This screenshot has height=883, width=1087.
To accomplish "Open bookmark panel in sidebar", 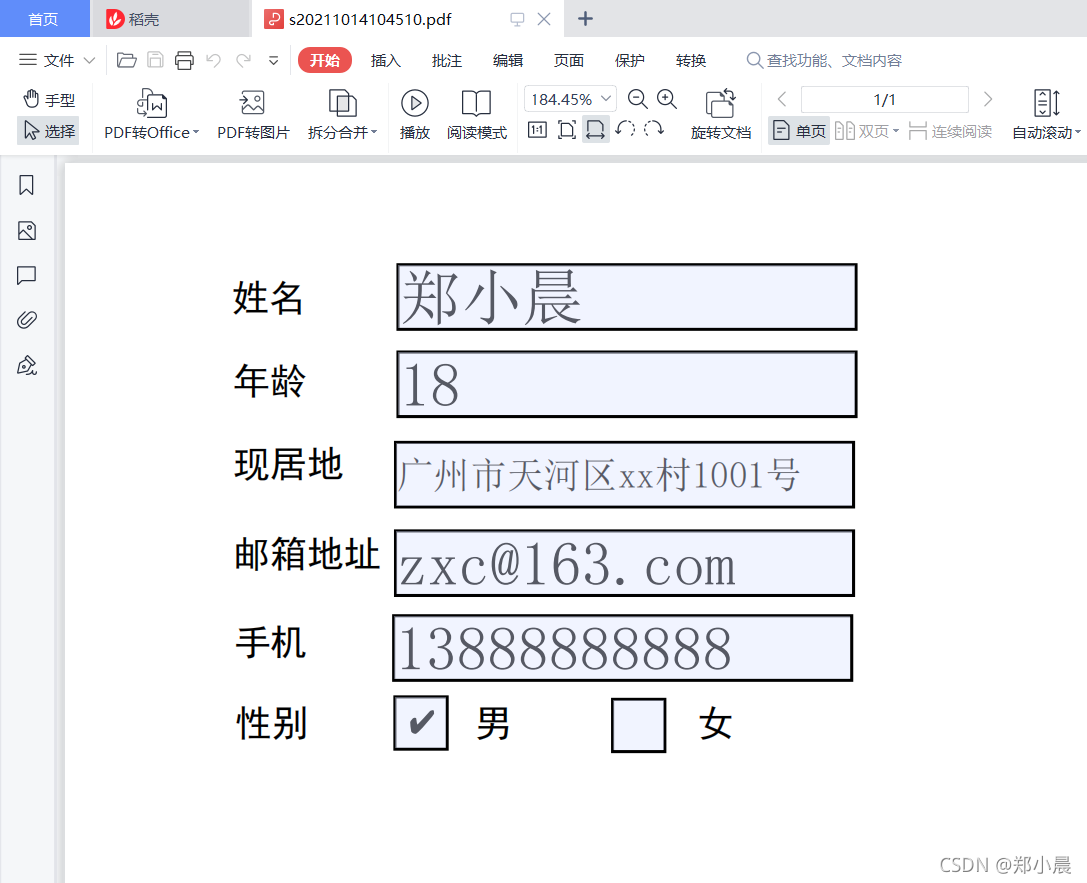I will click(26, 185).
